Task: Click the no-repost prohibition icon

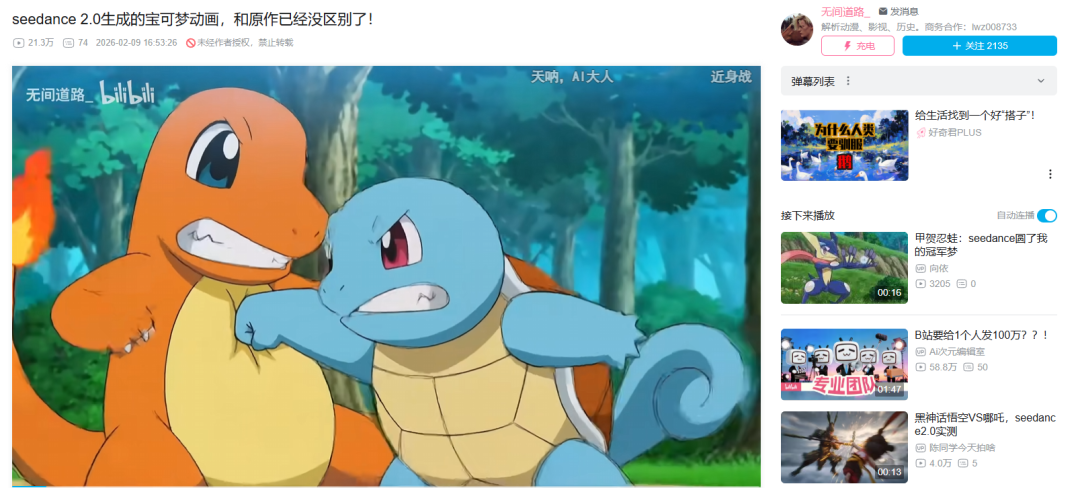Action: tap(191, 43)
